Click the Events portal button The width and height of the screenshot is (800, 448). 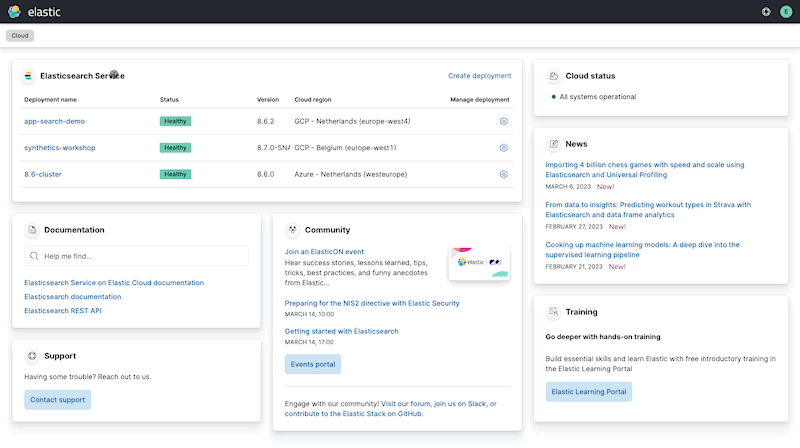pyautogui.click(x=313, y=364)
